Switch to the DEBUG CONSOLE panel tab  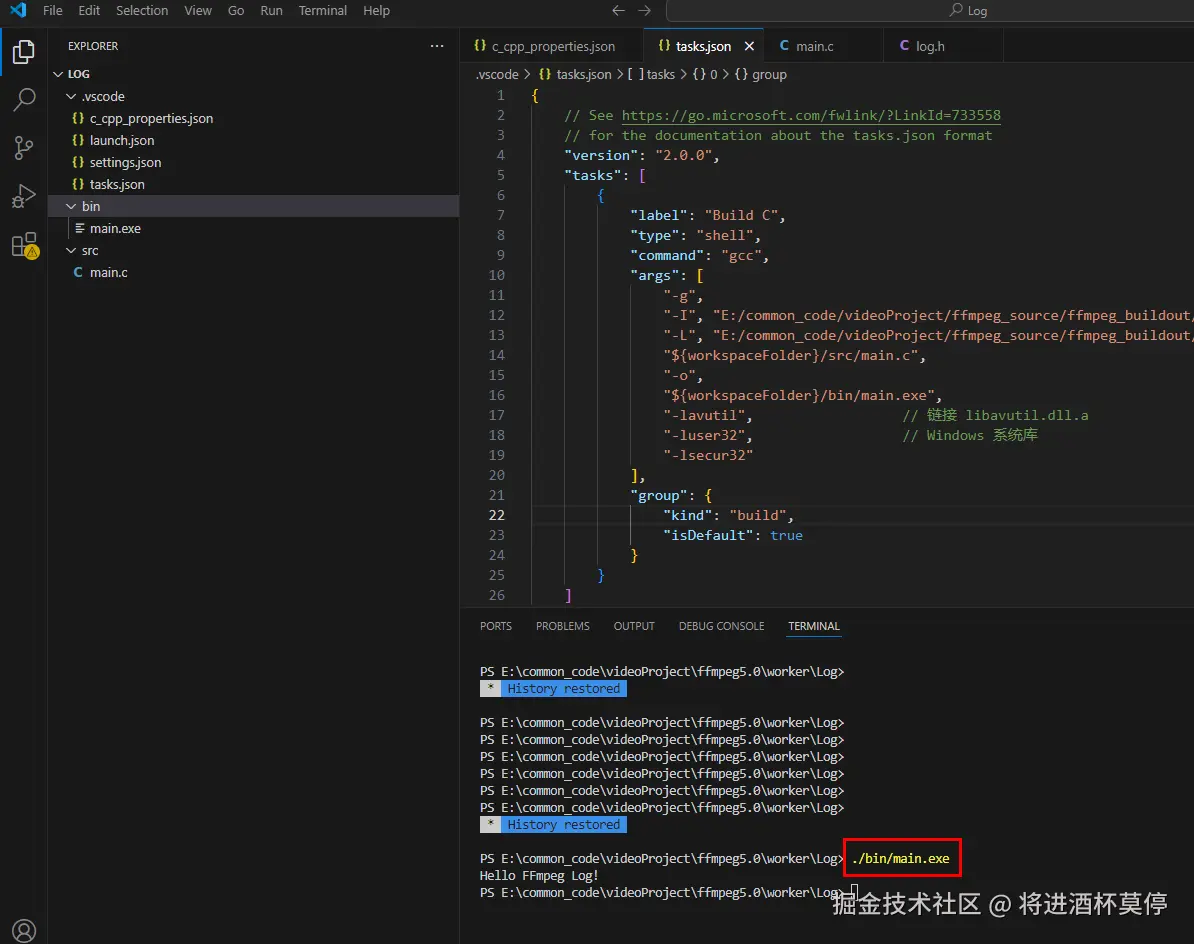point(721,626)
